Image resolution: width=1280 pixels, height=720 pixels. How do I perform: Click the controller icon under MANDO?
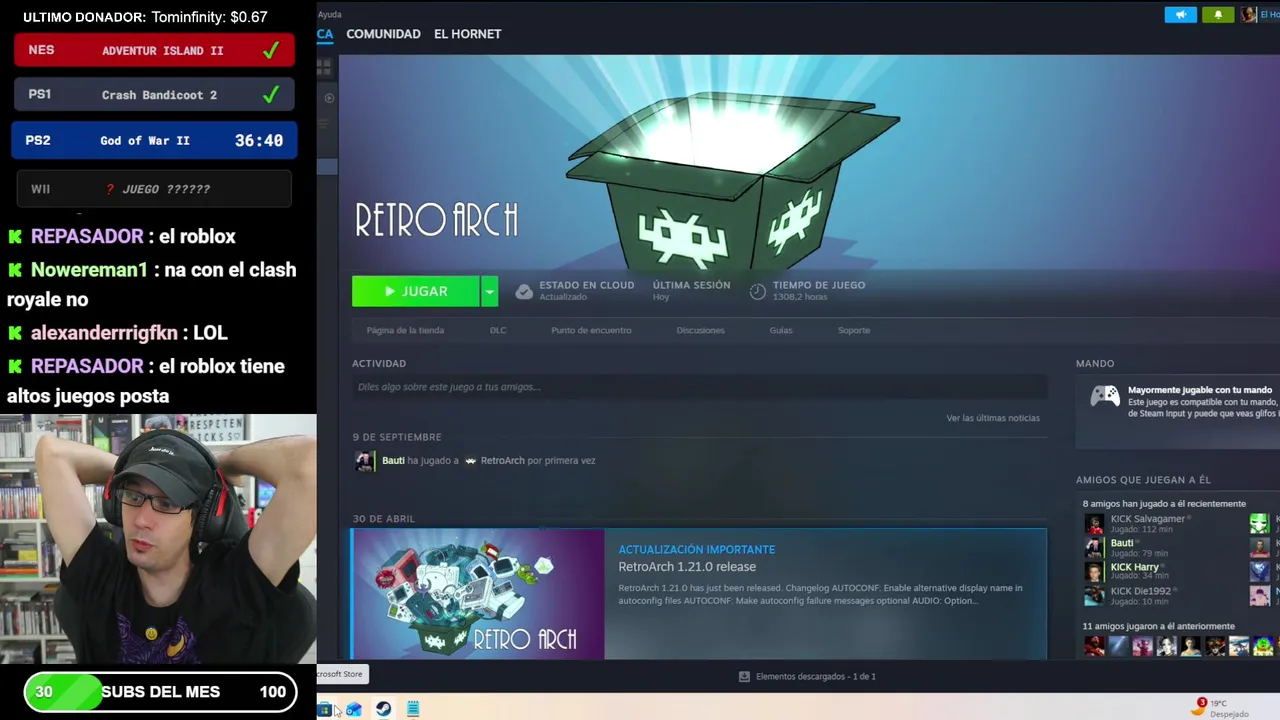[1105, 396]
